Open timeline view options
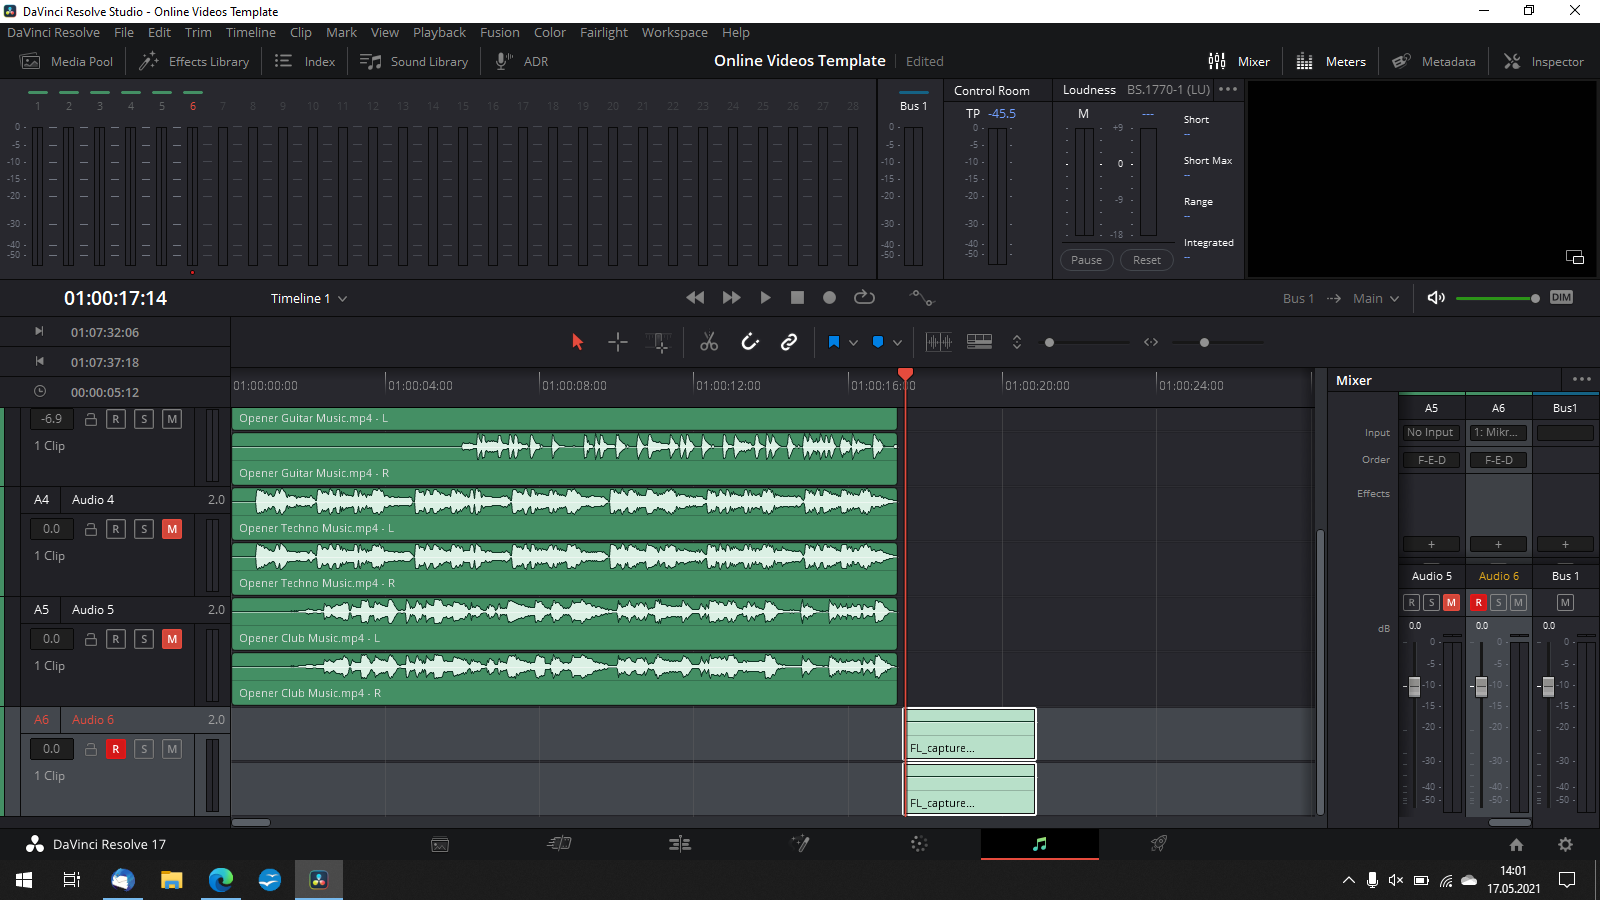This screenshot has width=1601, height=902. point(980,342)
